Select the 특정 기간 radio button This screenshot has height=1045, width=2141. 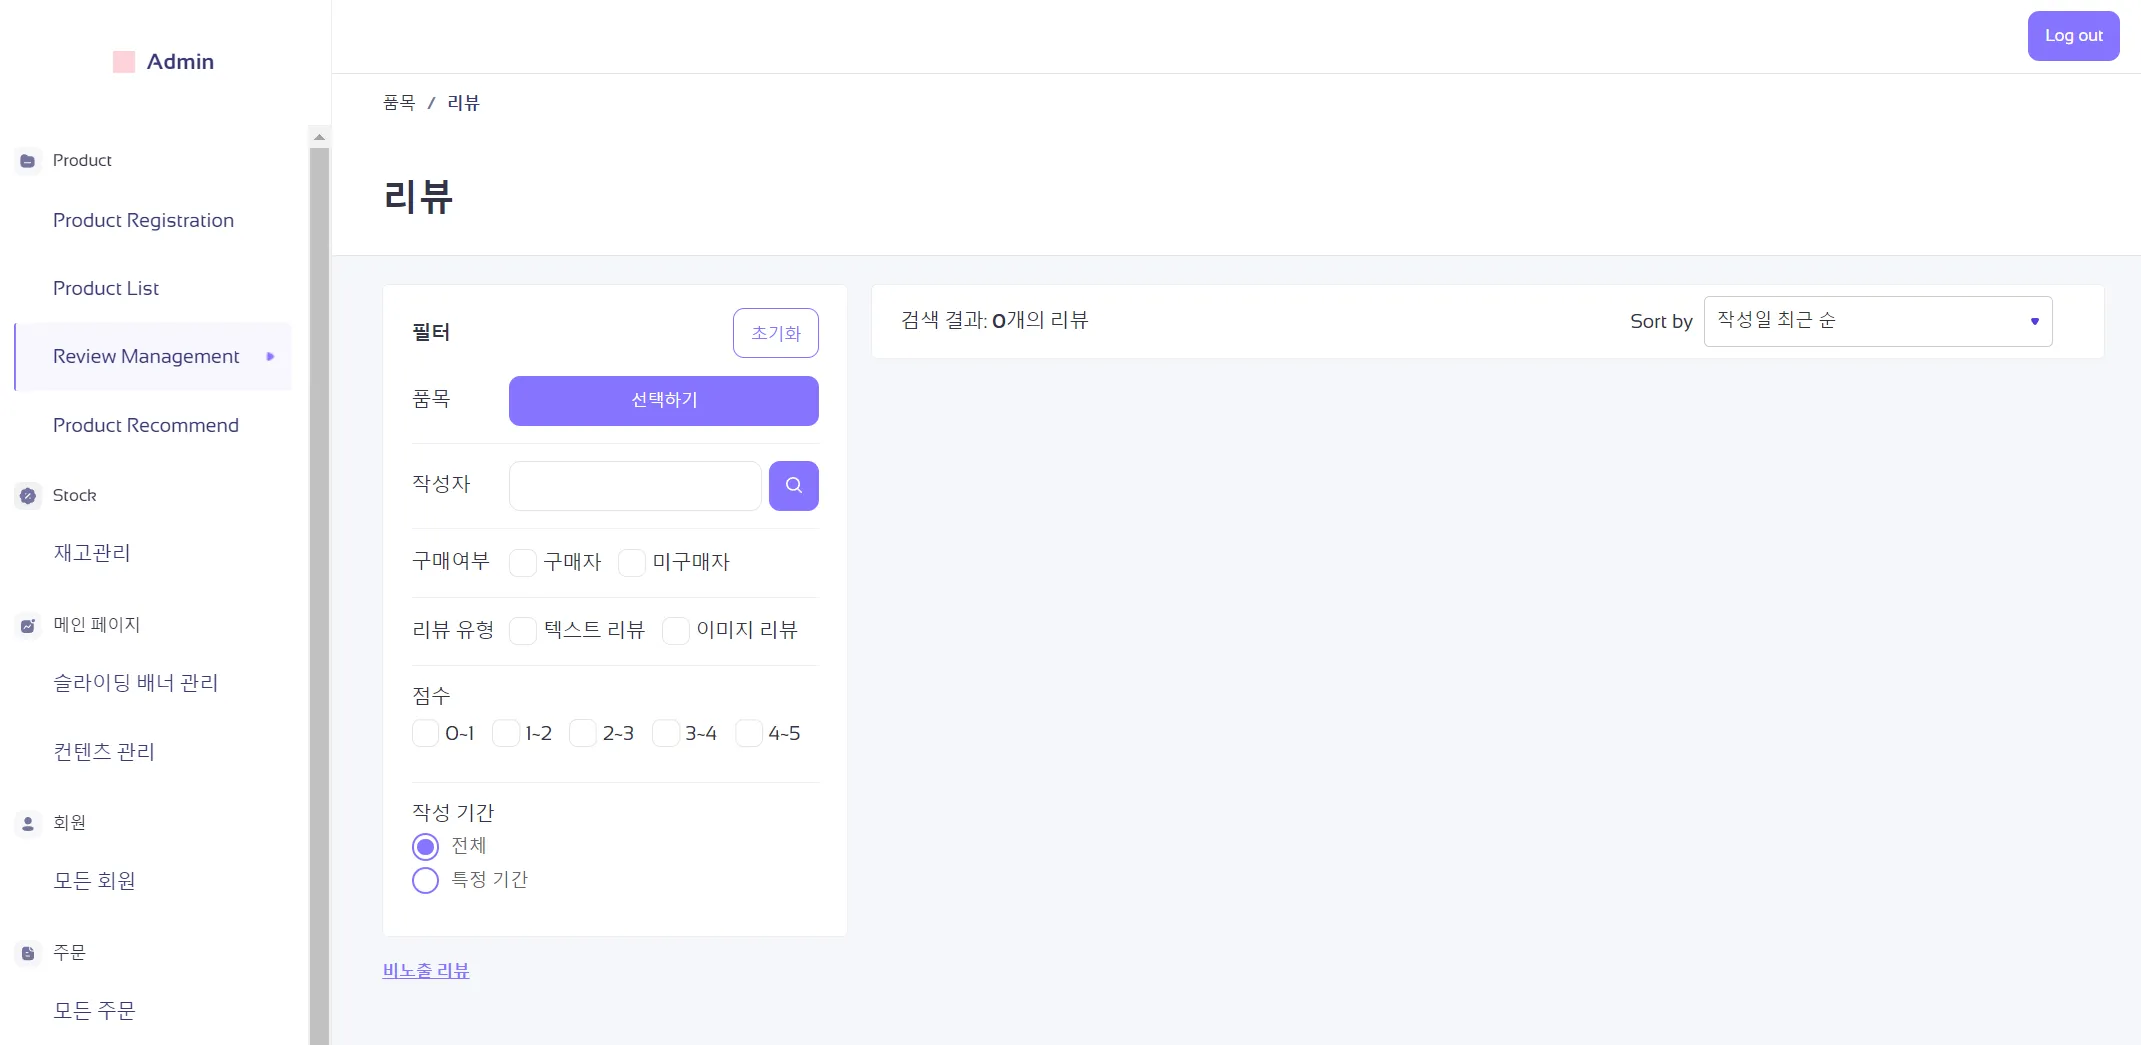tap(425, 881)
